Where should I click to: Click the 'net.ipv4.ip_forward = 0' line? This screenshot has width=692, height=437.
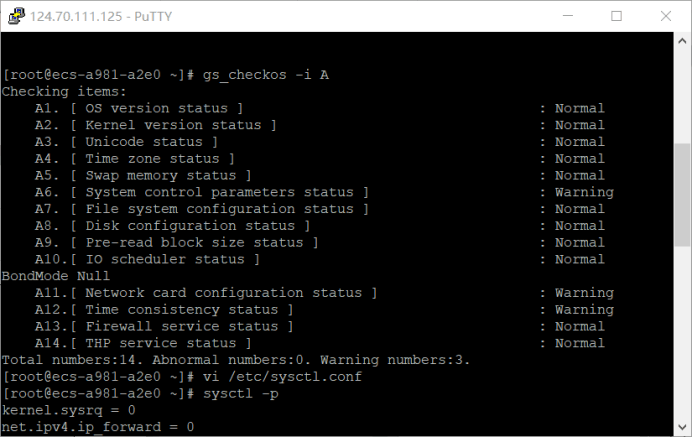[98, 427]
